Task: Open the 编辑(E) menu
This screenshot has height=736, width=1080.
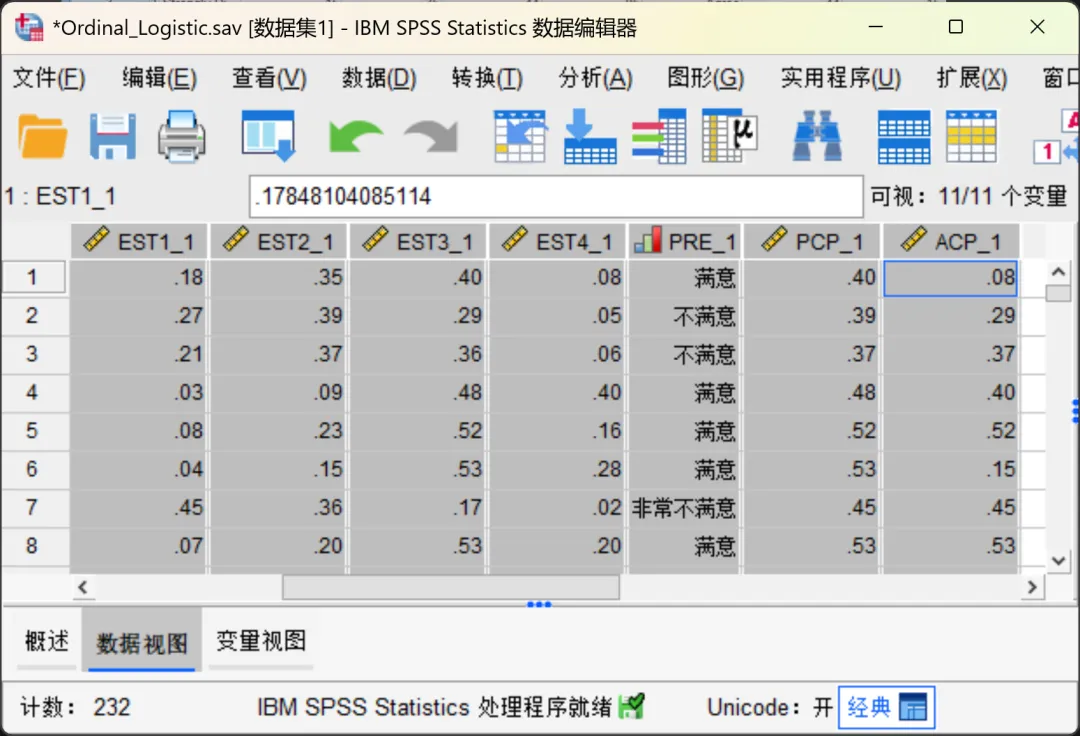Action: [x=159, y=78]
